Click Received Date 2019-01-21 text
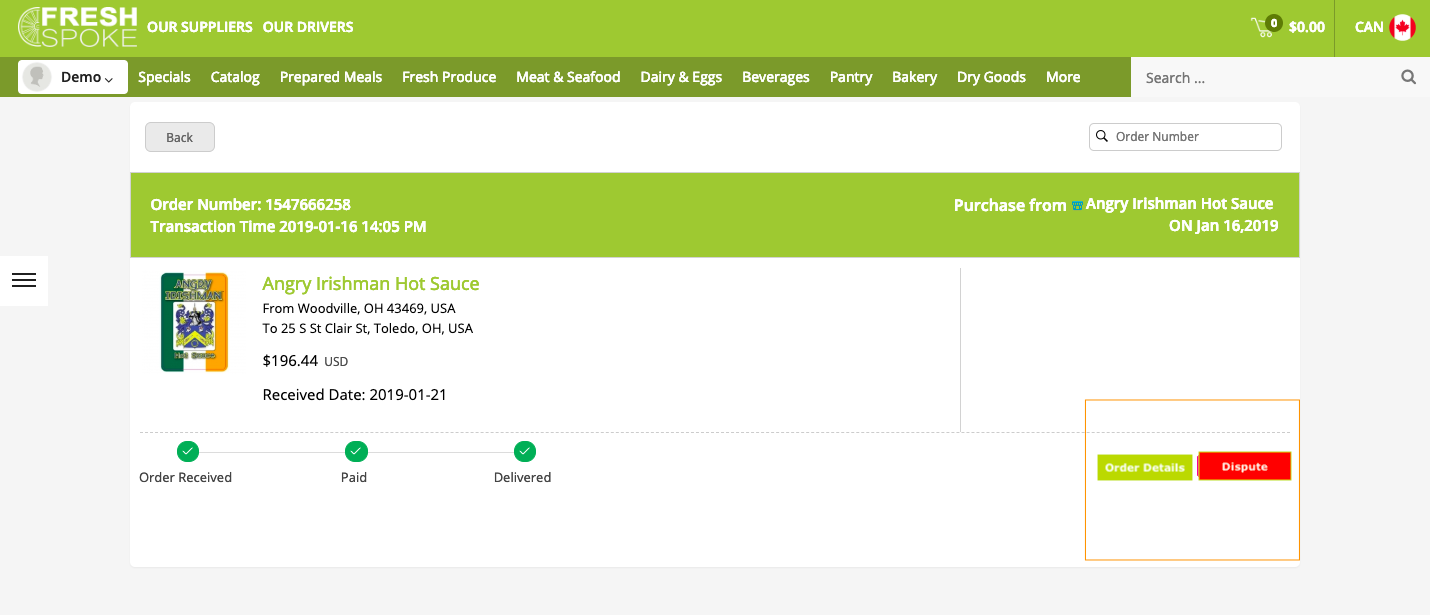 [355, 395]
